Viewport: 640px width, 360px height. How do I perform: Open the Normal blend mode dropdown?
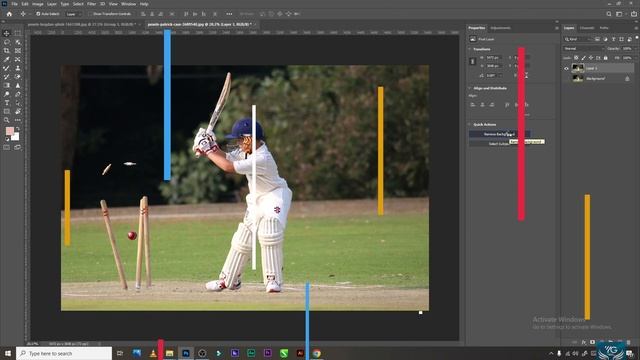click(583, 49)
